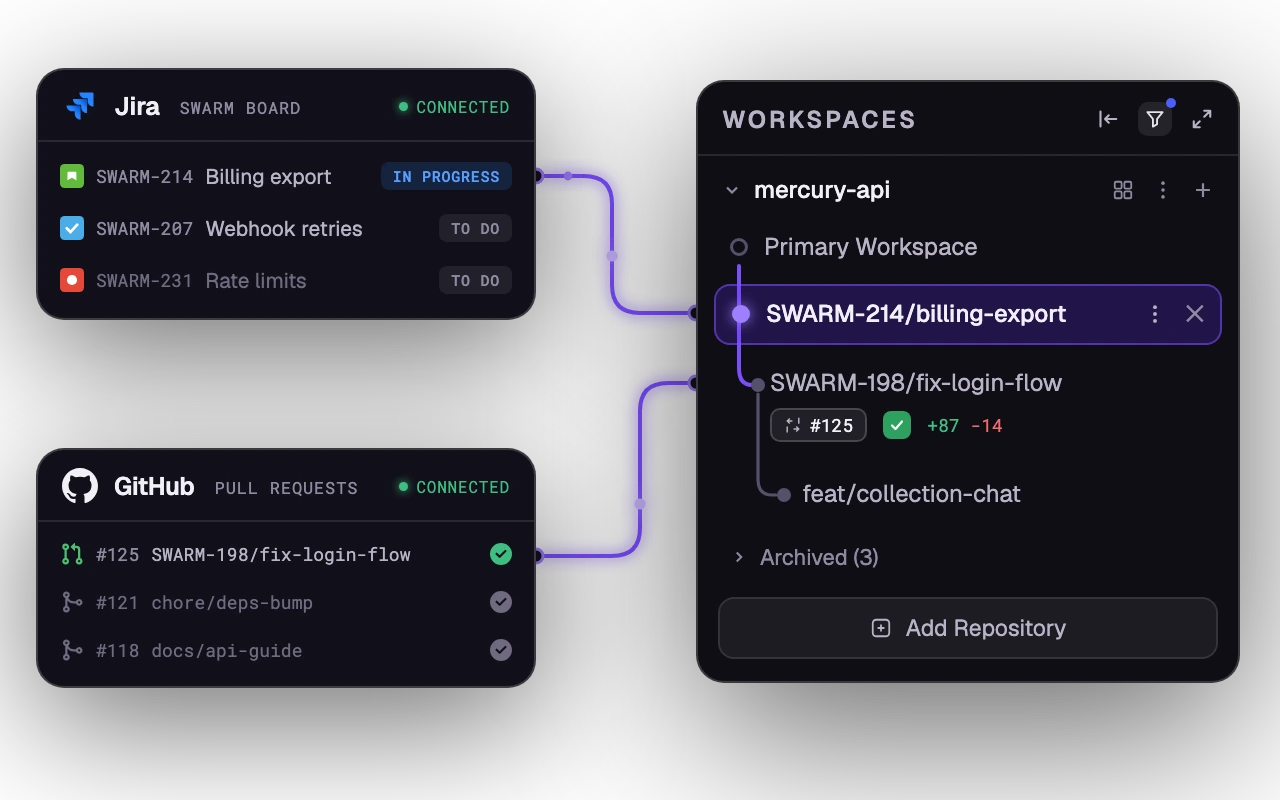Screen dimensions: 1280x800
Task: Click SWARM-214 story type icon
Action: tap(72, 177)
